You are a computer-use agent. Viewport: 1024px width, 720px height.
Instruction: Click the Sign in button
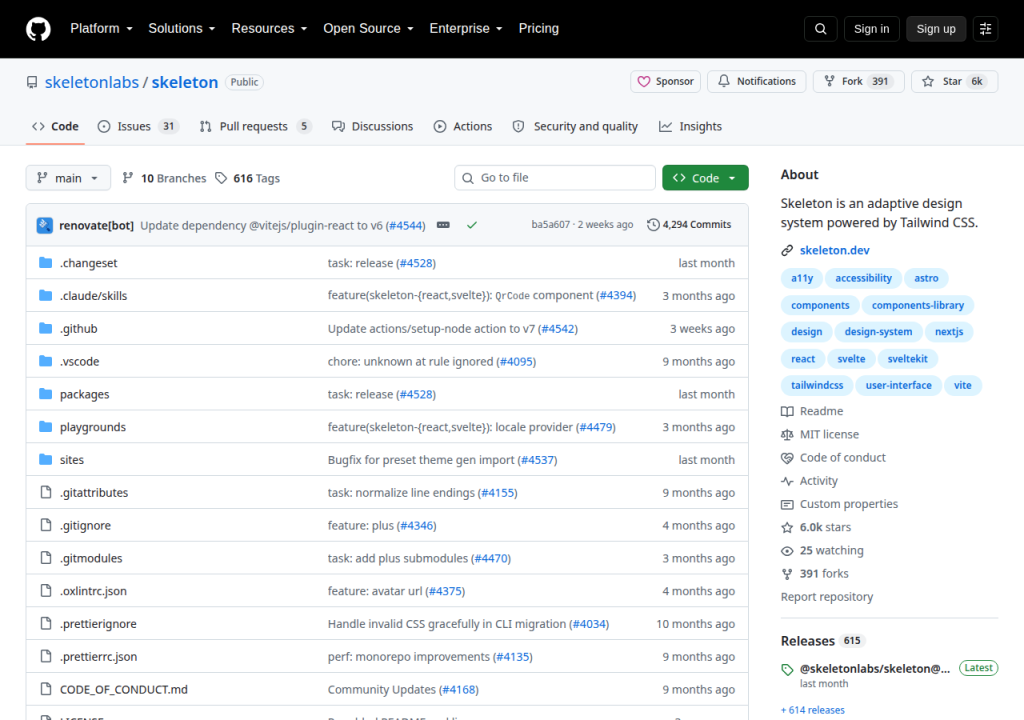[x=871, y=29]
